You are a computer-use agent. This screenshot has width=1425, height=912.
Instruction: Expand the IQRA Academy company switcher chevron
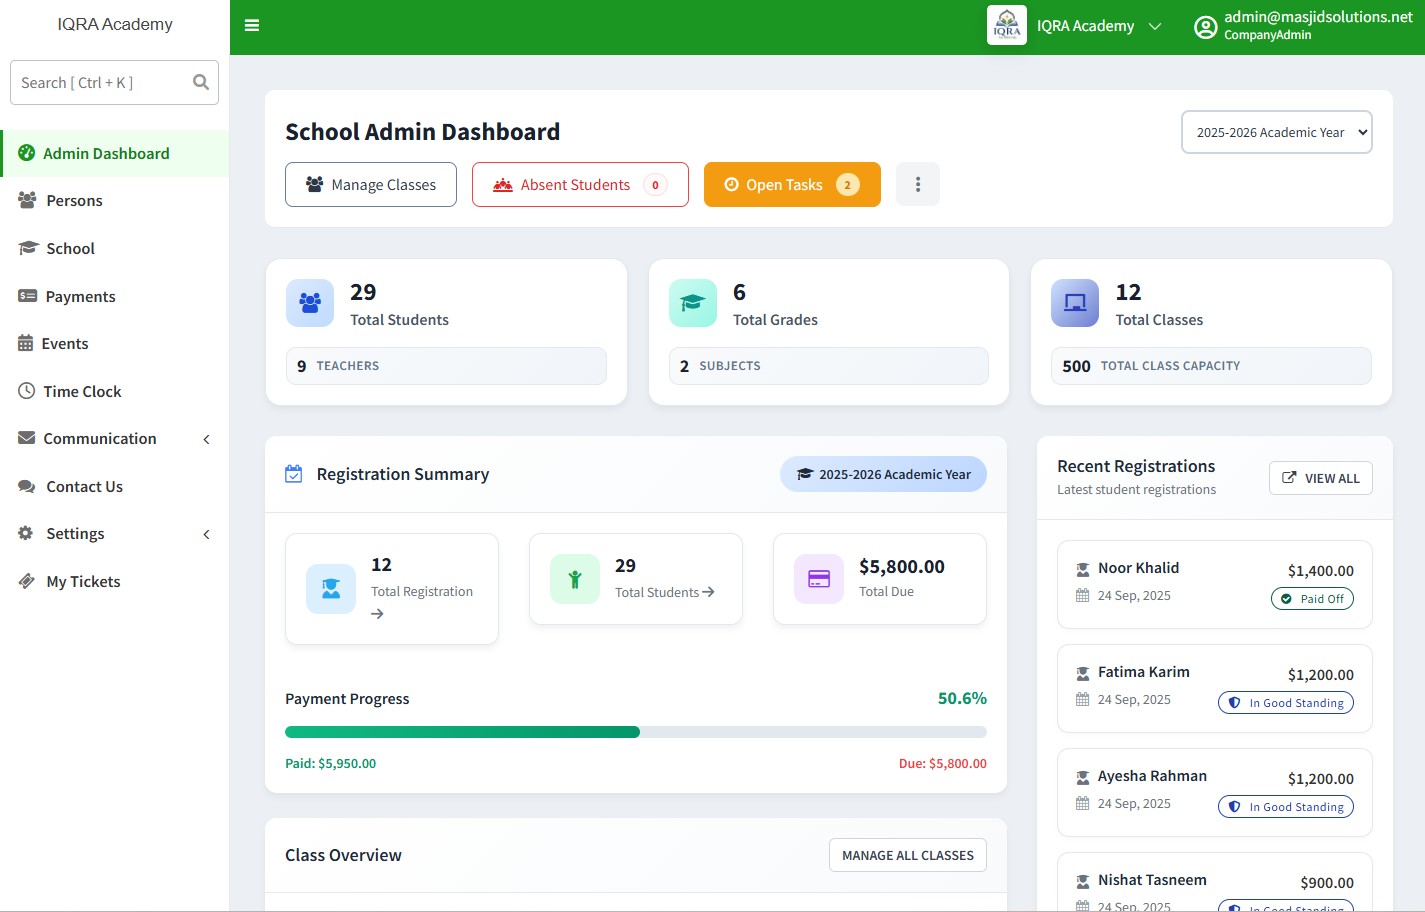point(1155,26)
